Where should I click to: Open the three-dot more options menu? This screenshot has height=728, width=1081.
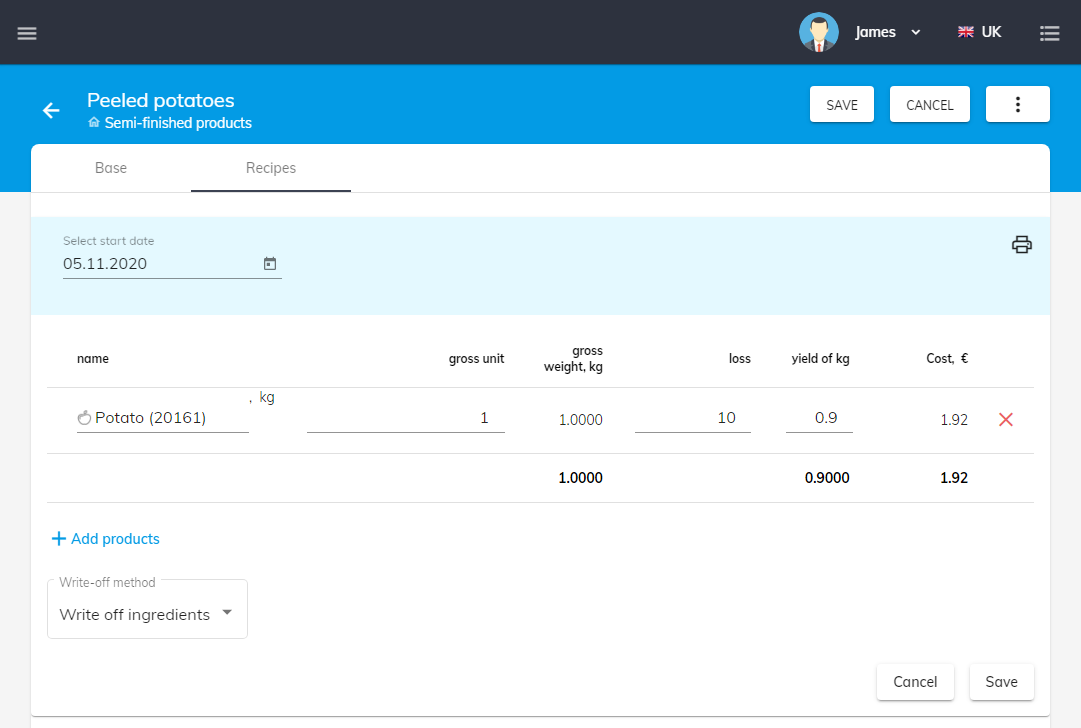point(1017,105)
